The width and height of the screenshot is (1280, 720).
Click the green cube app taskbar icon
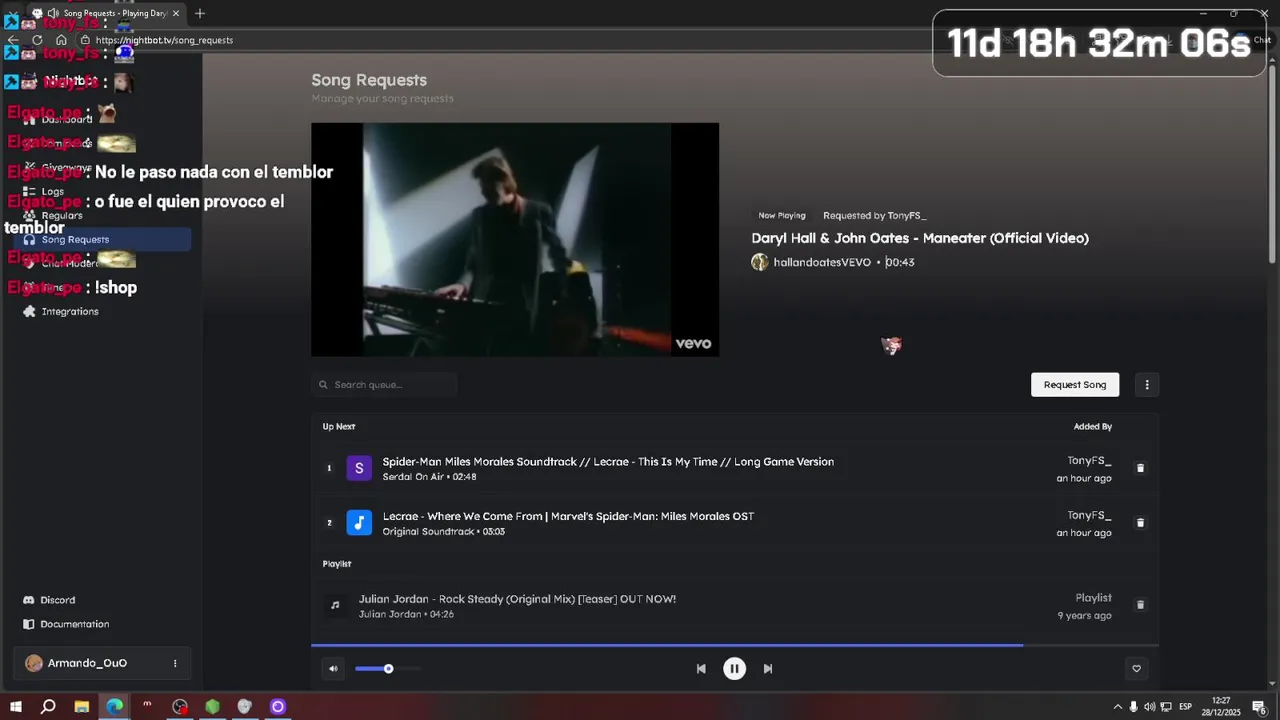point(212,707)
